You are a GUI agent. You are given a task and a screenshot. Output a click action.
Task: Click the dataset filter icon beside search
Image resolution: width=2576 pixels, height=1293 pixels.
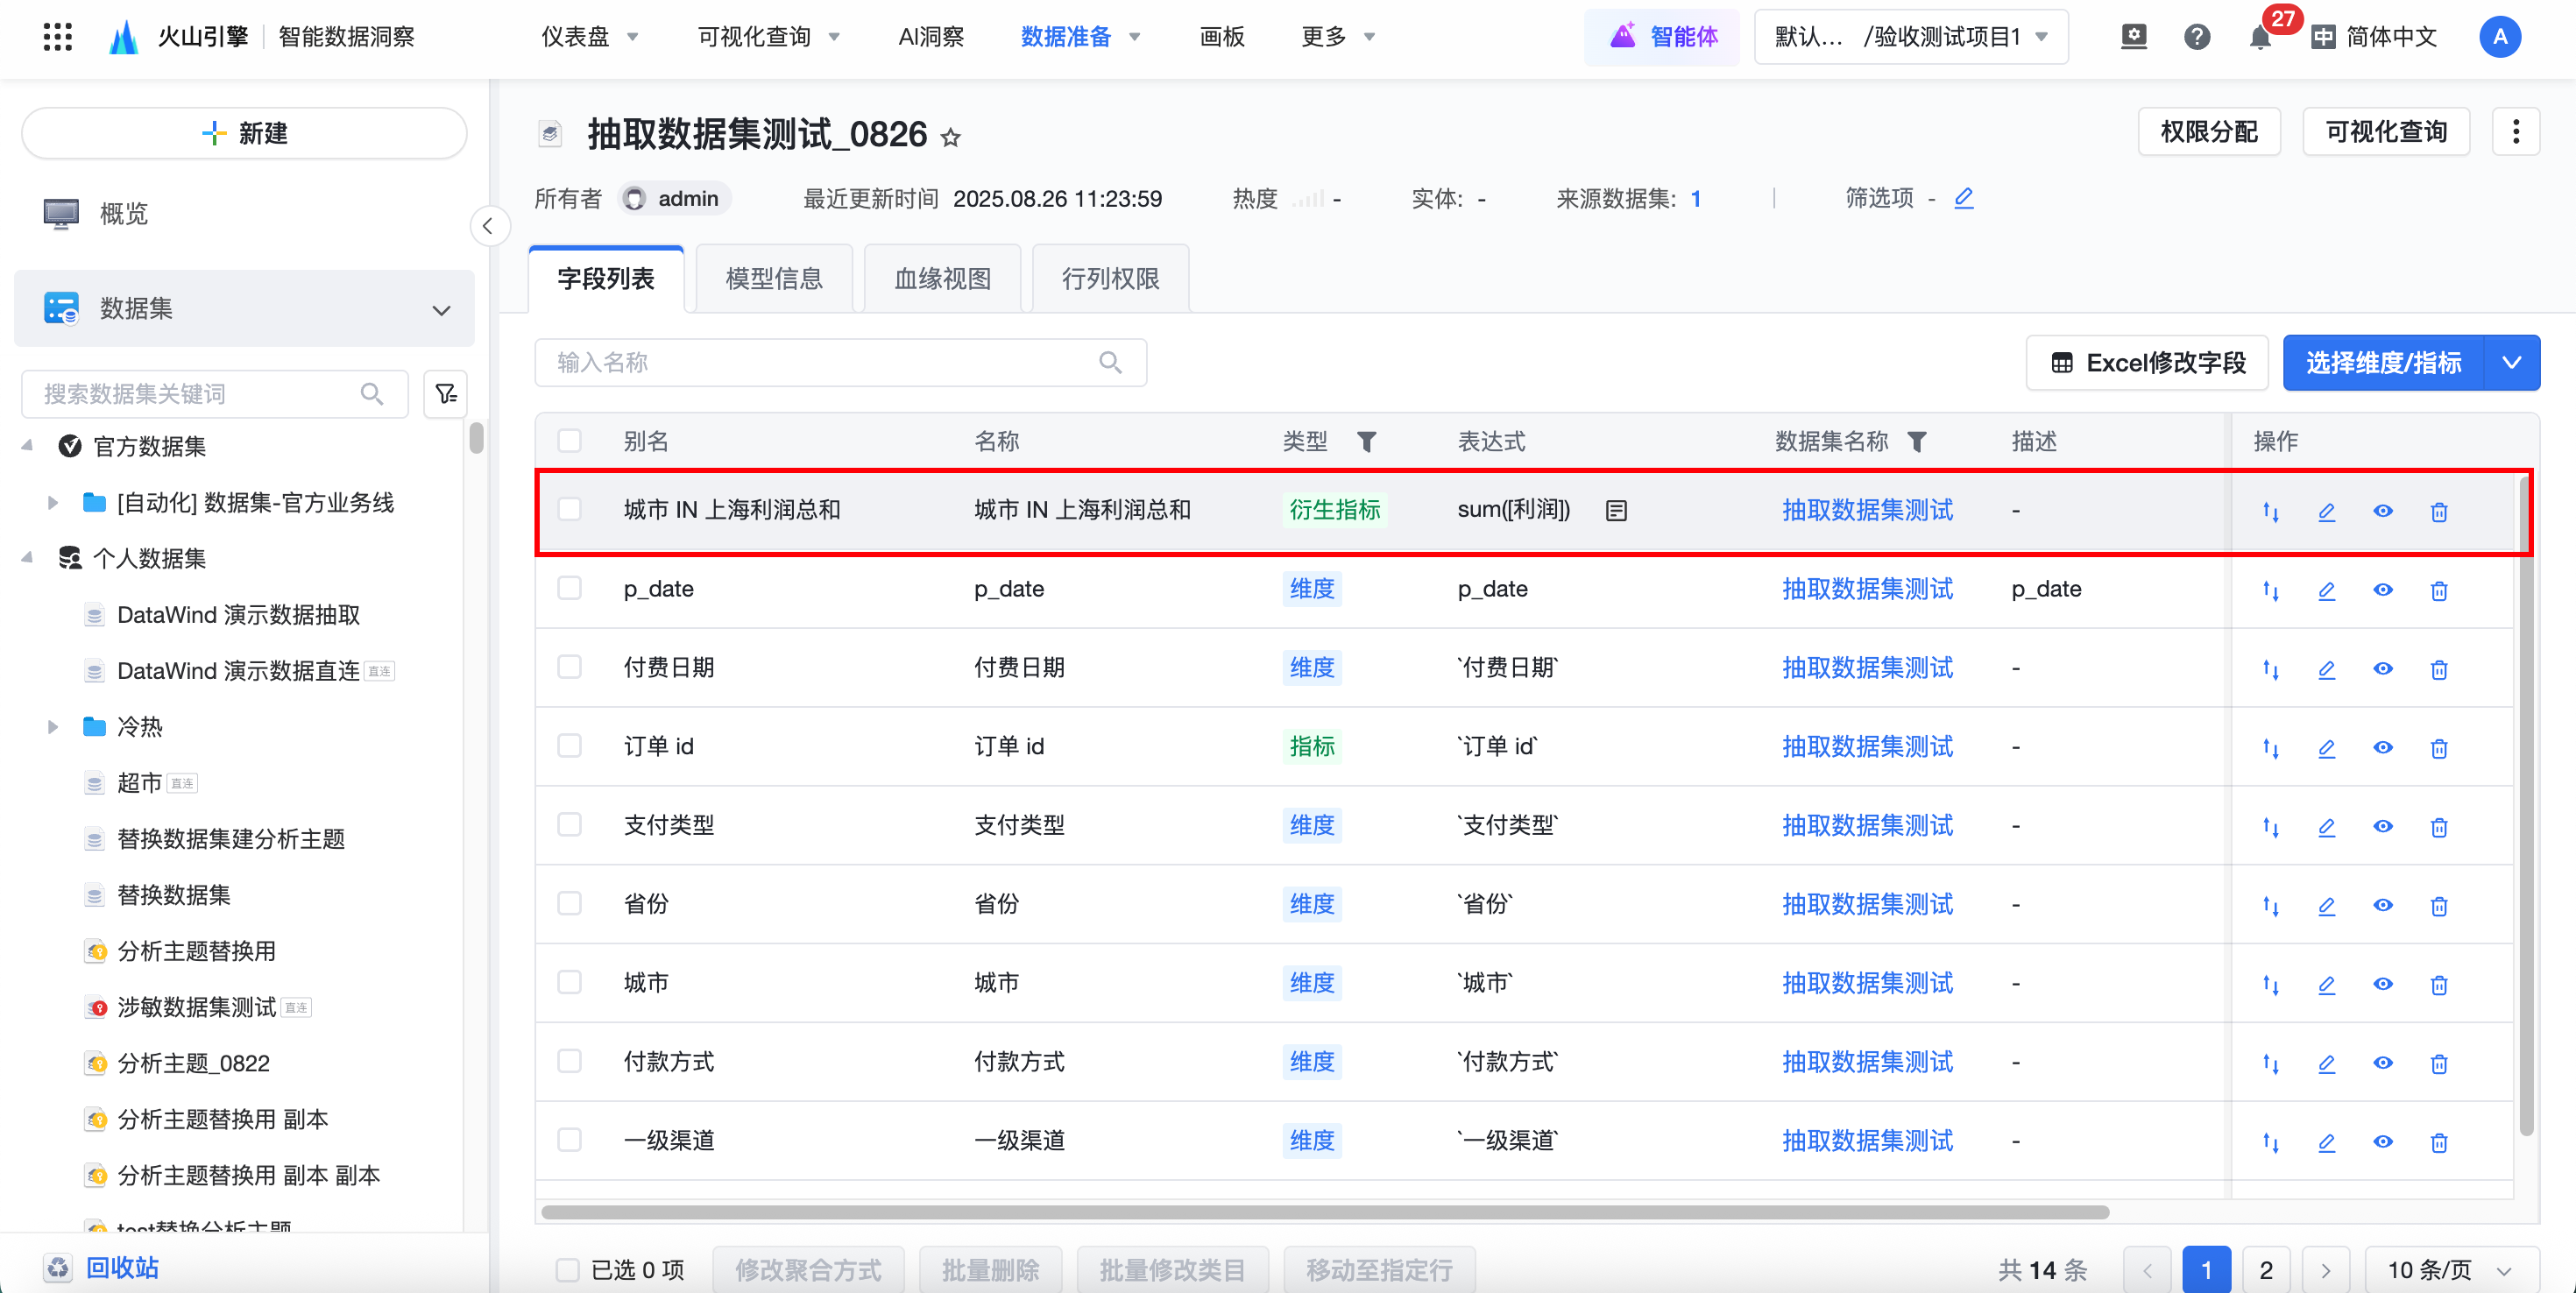click(446, 394)
